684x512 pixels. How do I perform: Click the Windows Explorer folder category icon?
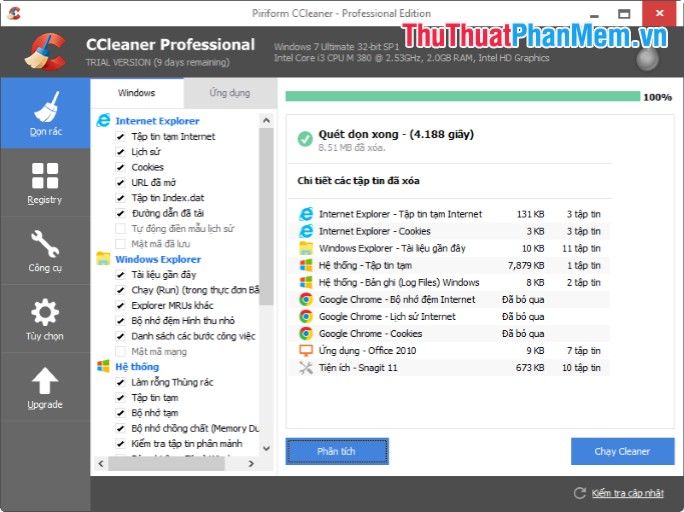[103, 259]
